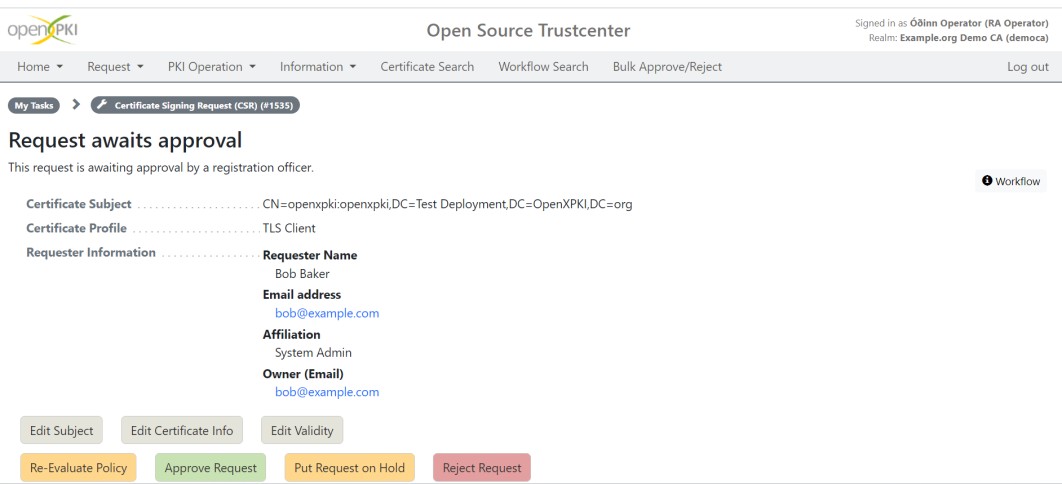Log out of the session

coord(1027,66)
